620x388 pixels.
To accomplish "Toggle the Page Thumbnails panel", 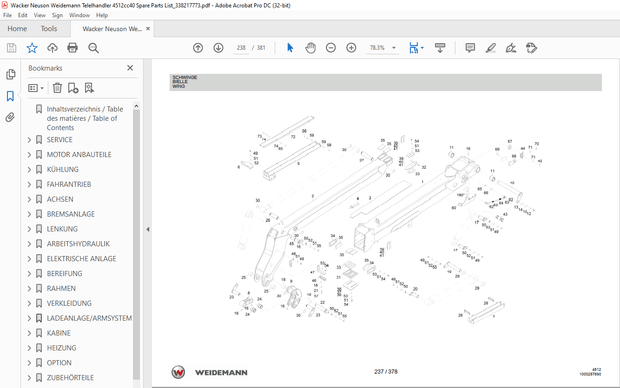I will (x=11, y=74).
